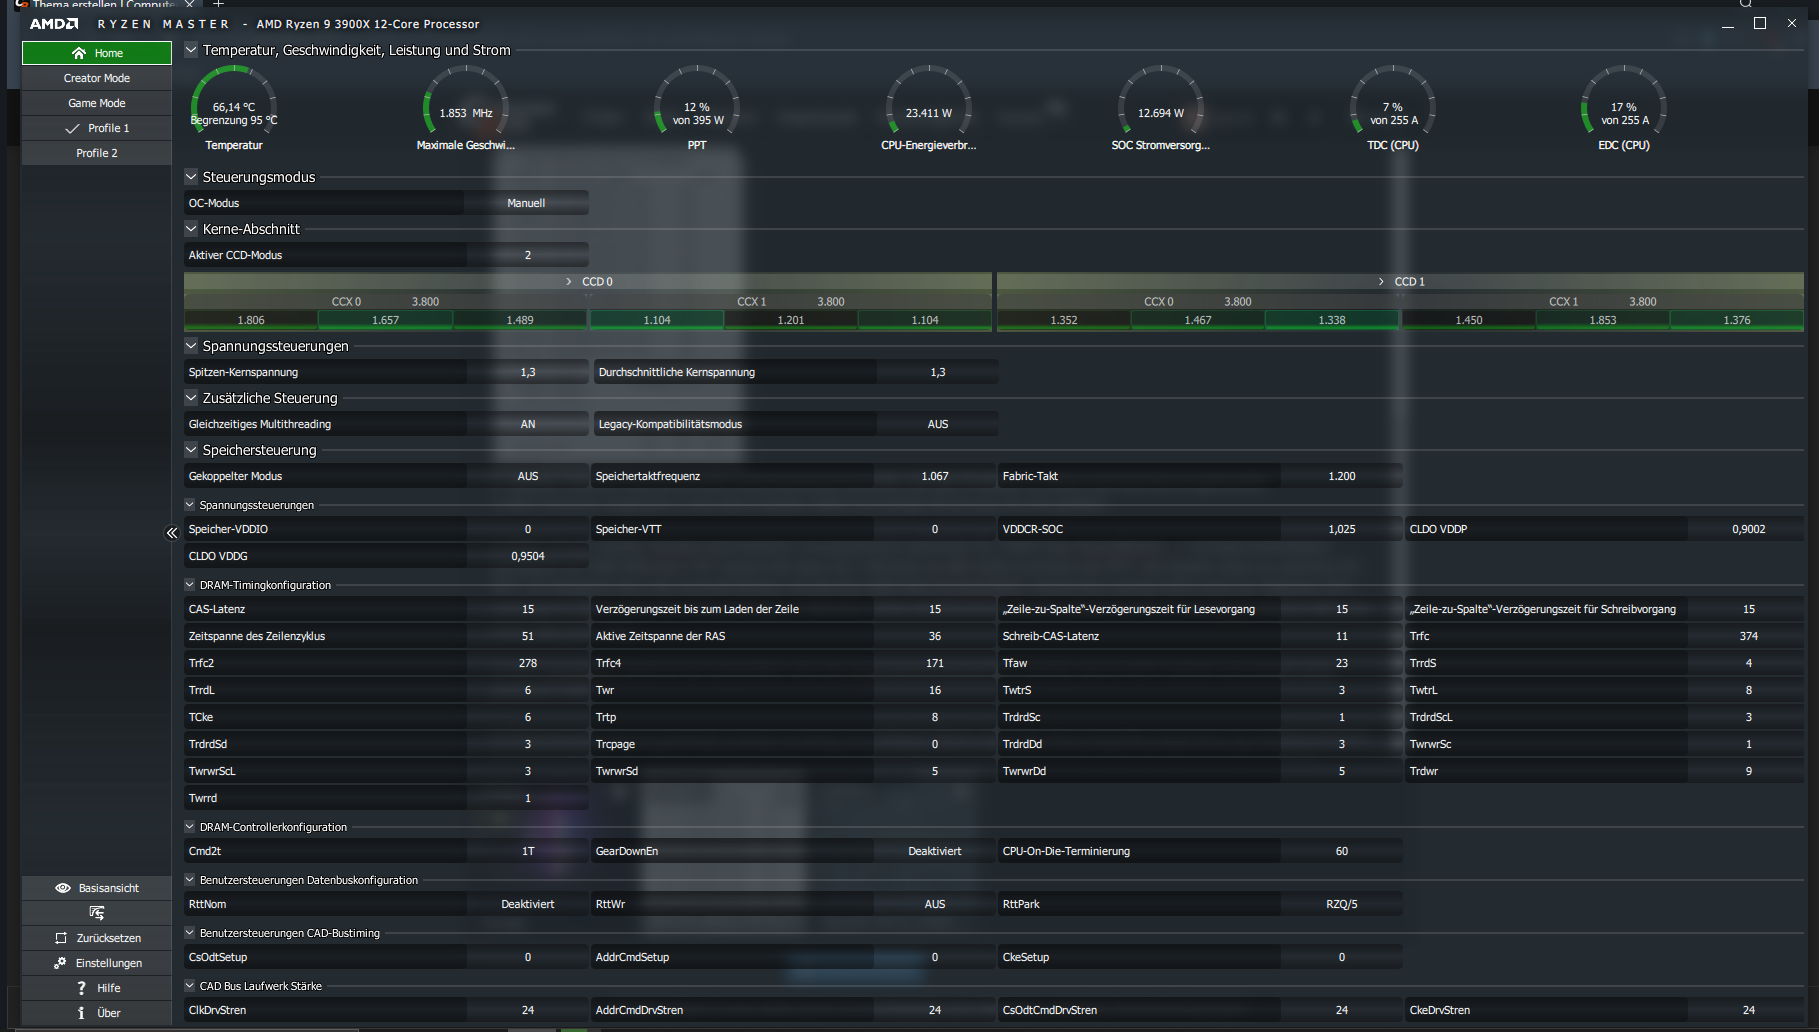Open the Home tab in sidebar
Screen dimensions: 1819x1032
[97, 53]
